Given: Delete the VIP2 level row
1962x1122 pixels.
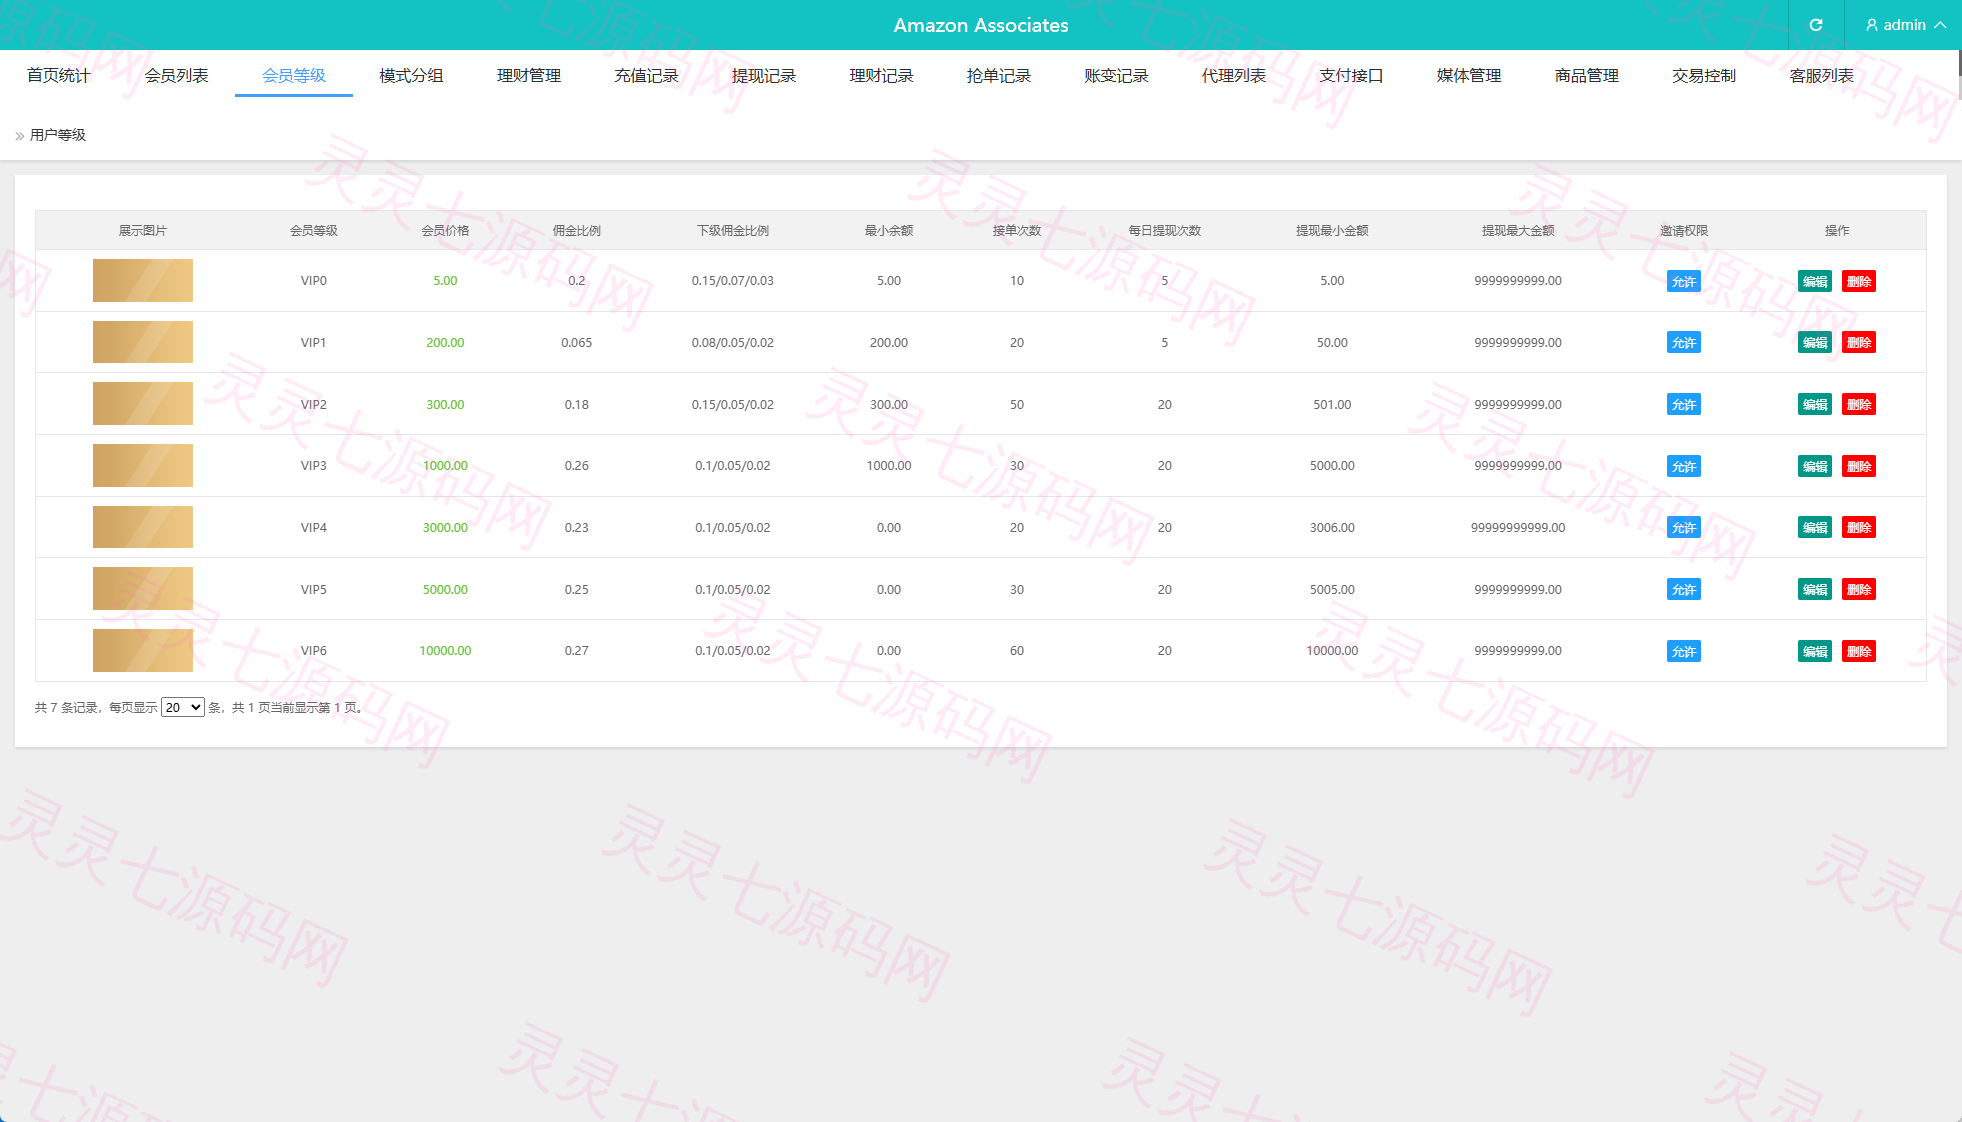Looking at the screenshot, I should [x=1859, y=404].
